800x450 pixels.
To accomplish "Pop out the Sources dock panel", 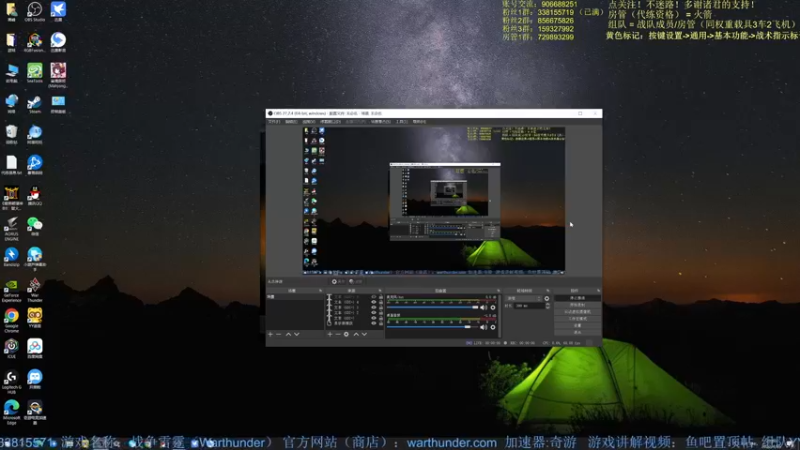I will tap(380, 291).
